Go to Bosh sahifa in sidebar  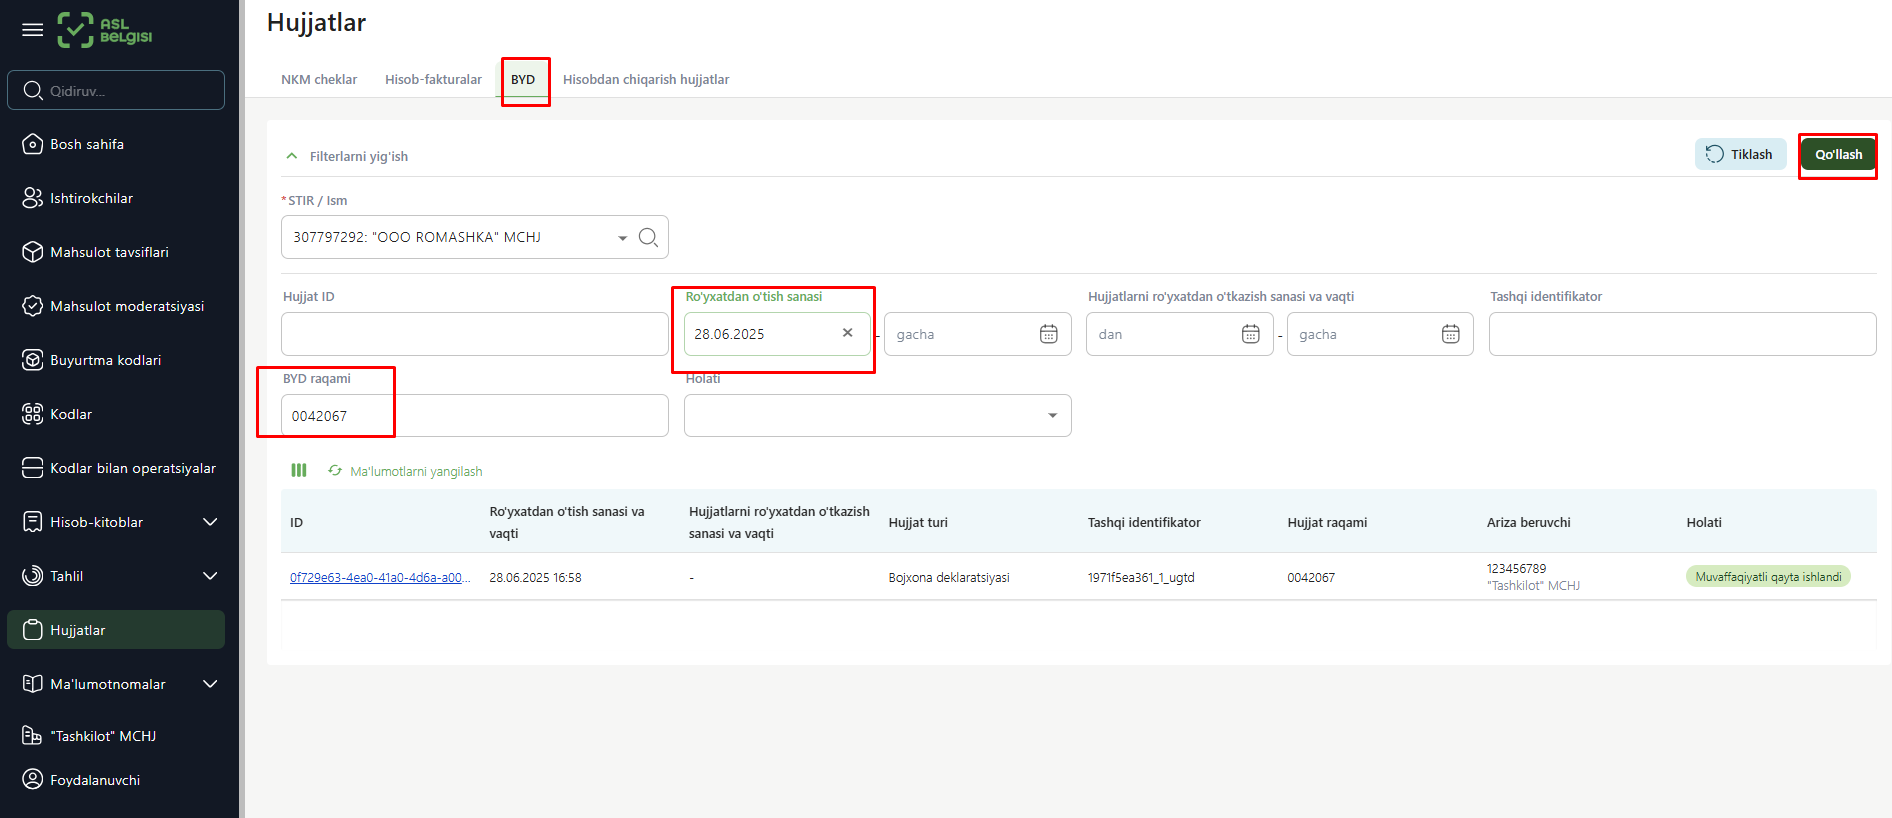[x=87, y=144]
